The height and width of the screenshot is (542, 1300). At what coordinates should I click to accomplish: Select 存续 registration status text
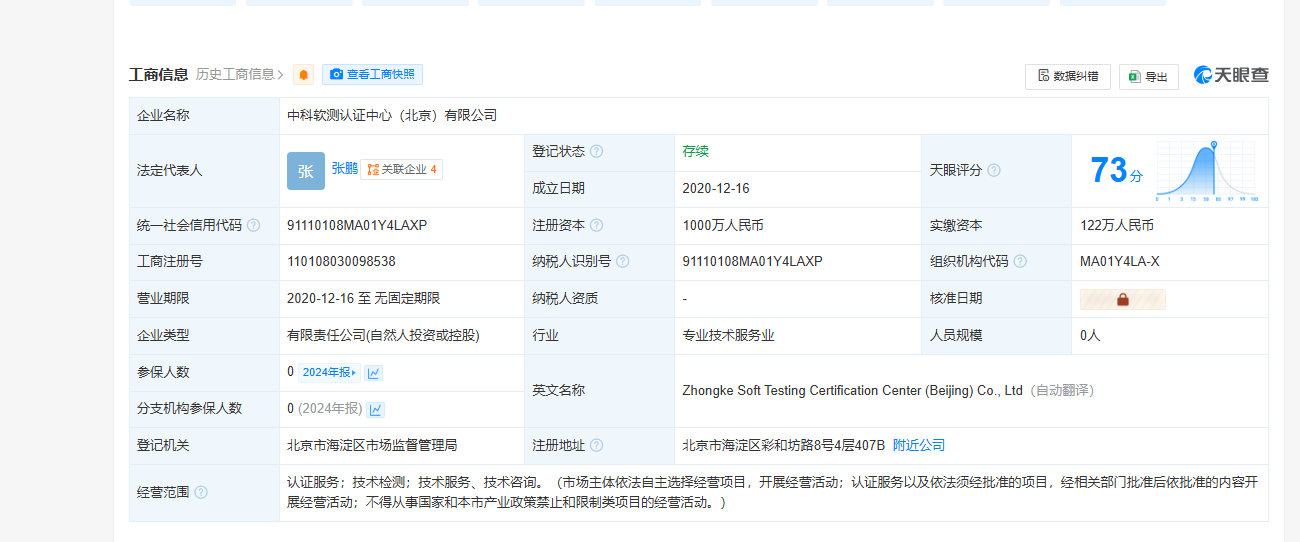(695, 152)
